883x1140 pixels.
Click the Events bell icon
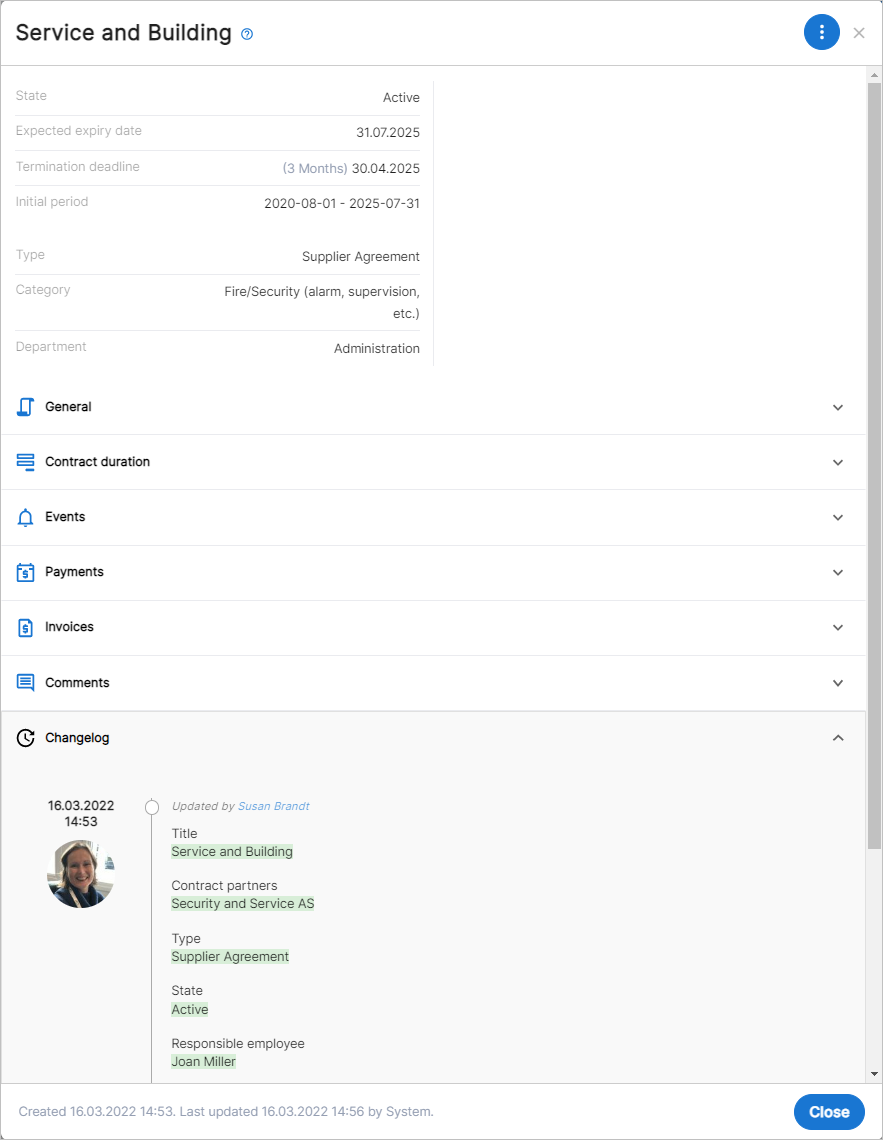(x=25, y=518)
